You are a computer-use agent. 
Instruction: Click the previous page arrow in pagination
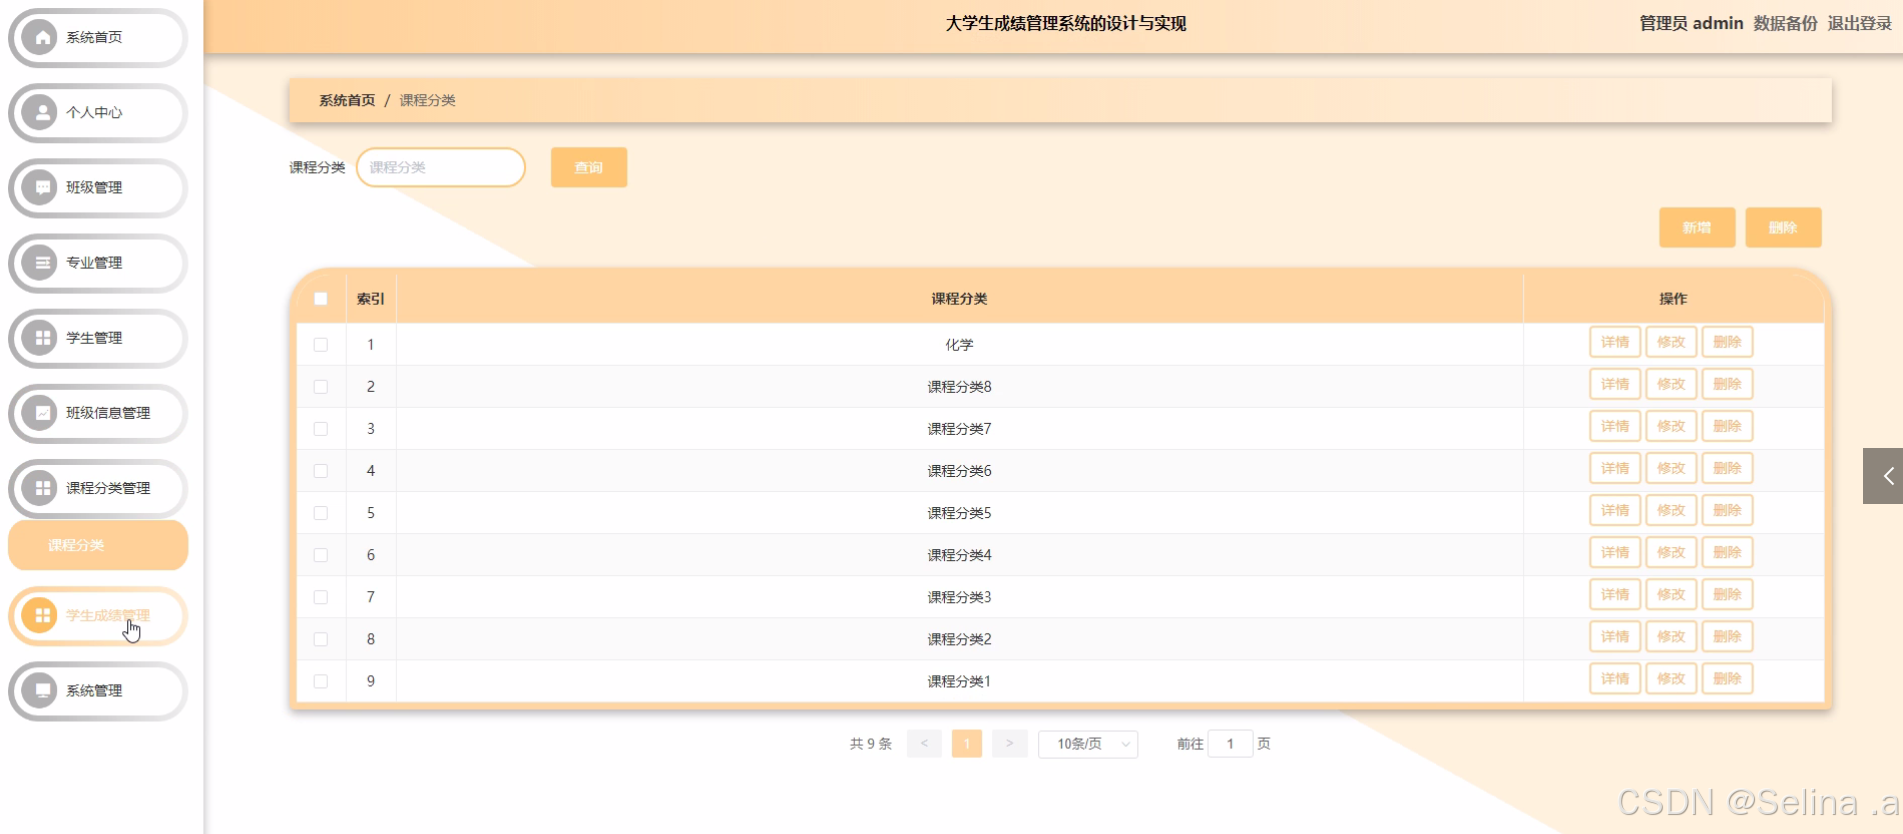(x=924, y=744)
